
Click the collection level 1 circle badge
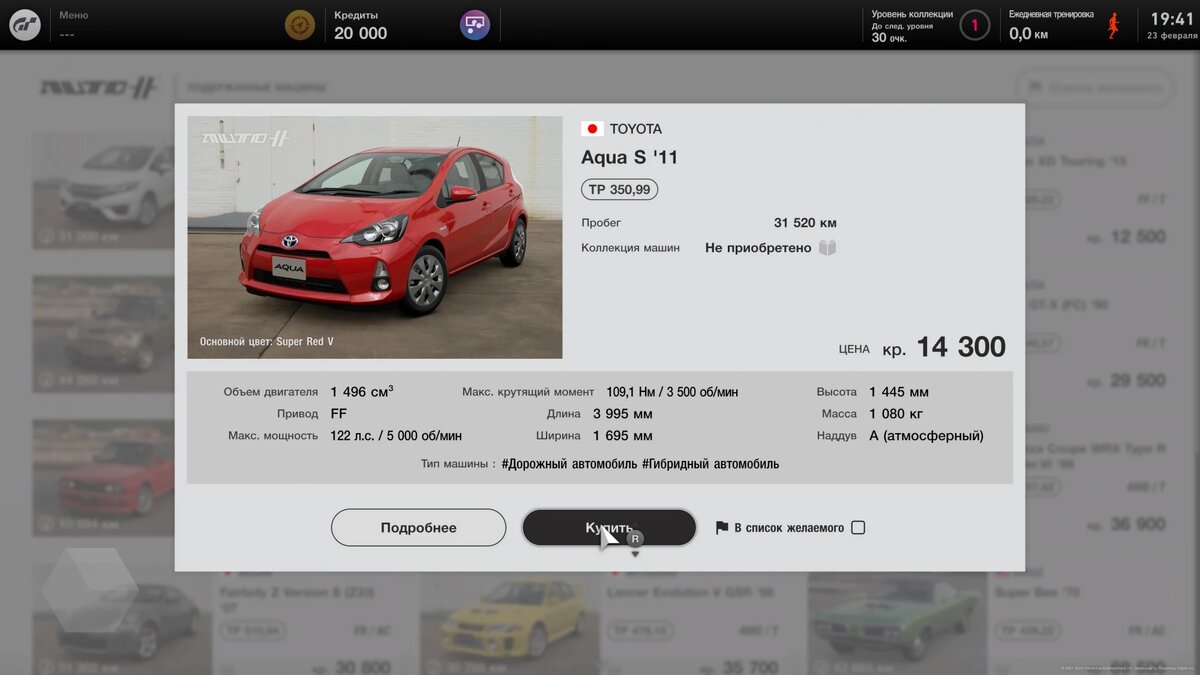click(x=975, y=25)
